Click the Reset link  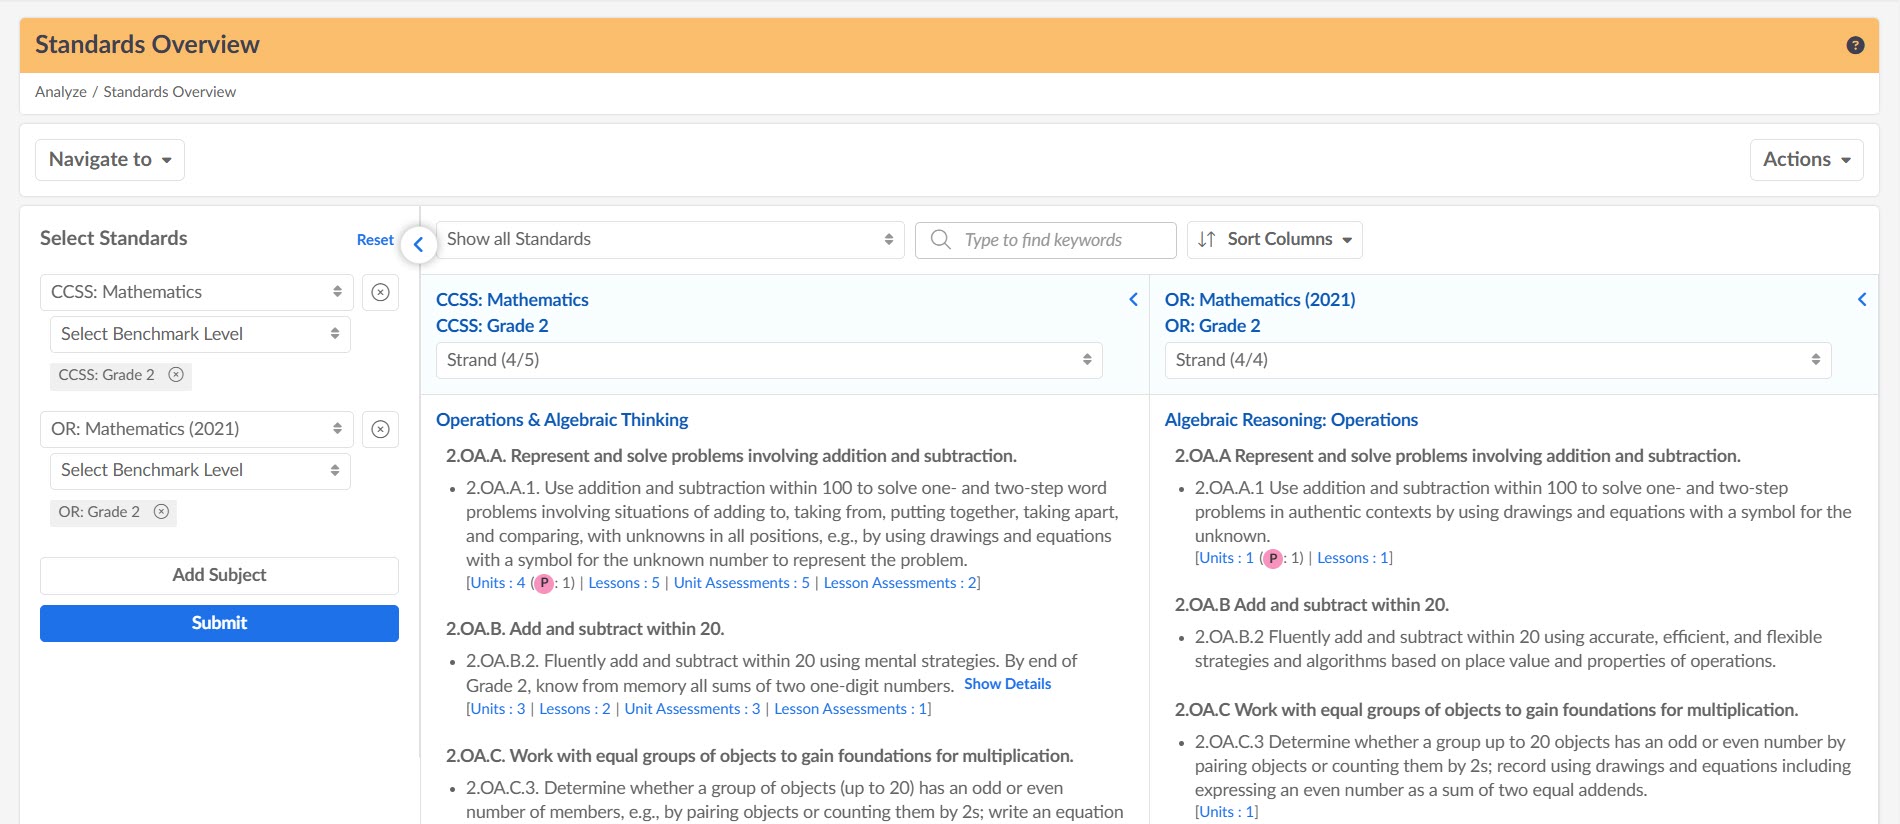[375, 240]
